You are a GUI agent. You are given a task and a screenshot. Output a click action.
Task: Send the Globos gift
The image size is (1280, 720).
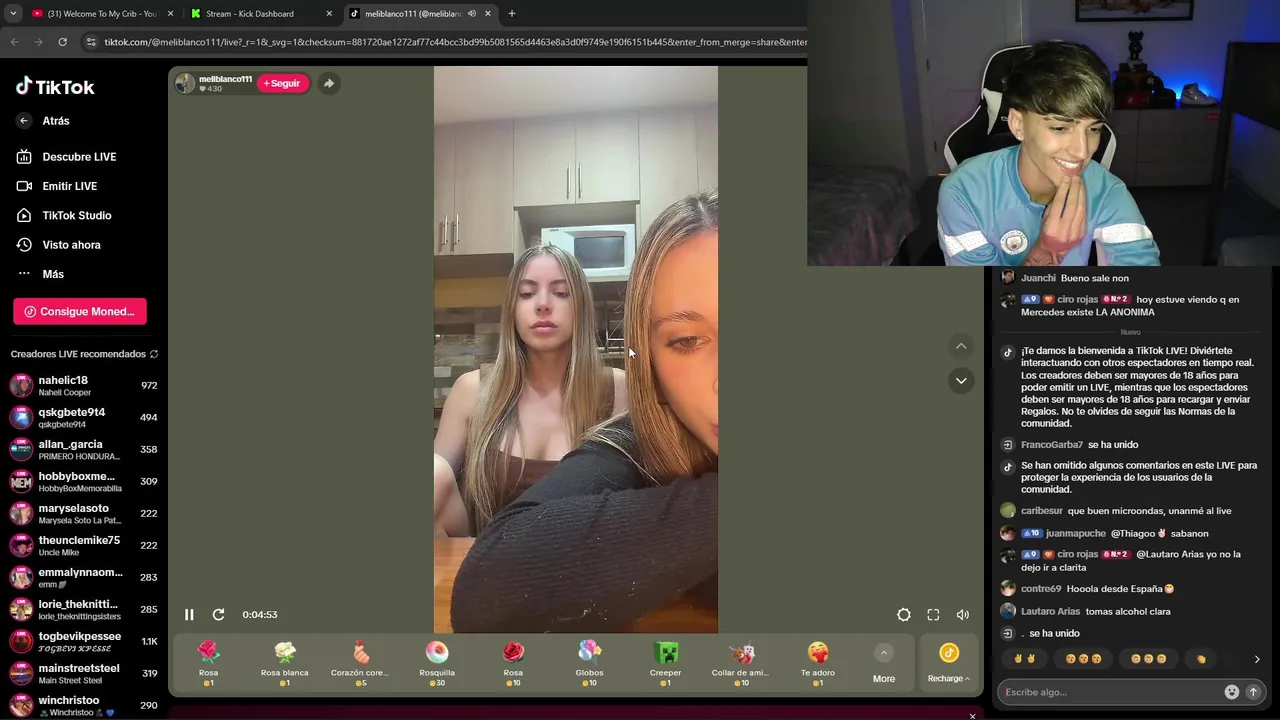(589, 663)
